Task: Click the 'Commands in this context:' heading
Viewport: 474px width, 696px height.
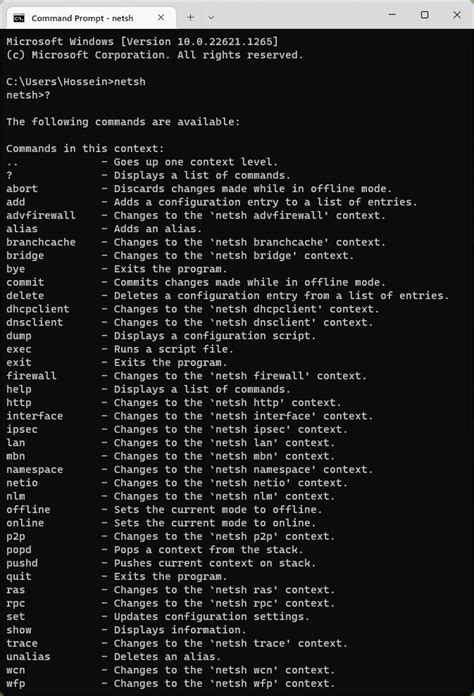Action: click(x=85, y=148)
